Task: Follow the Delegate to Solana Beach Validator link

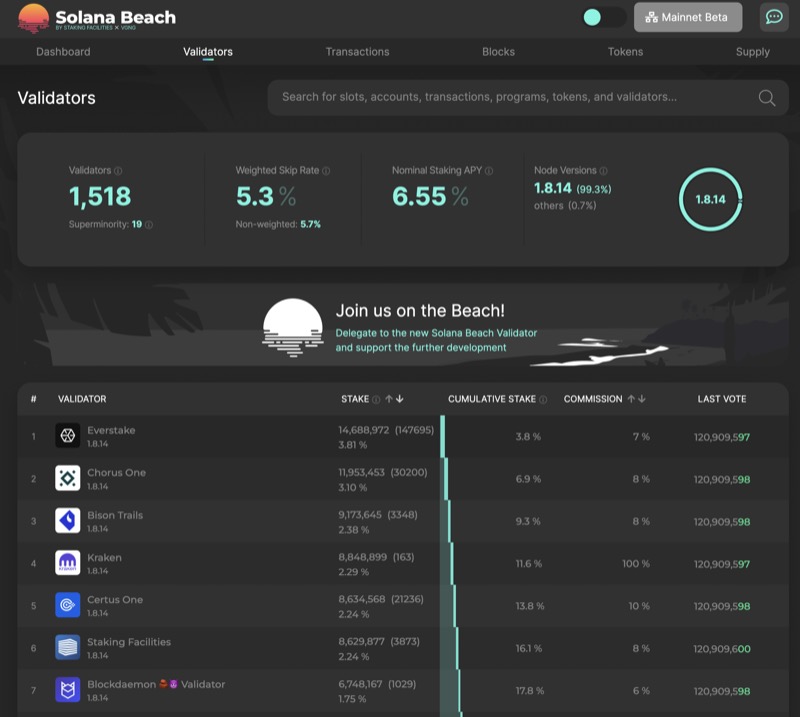Action: click(436, 340)
